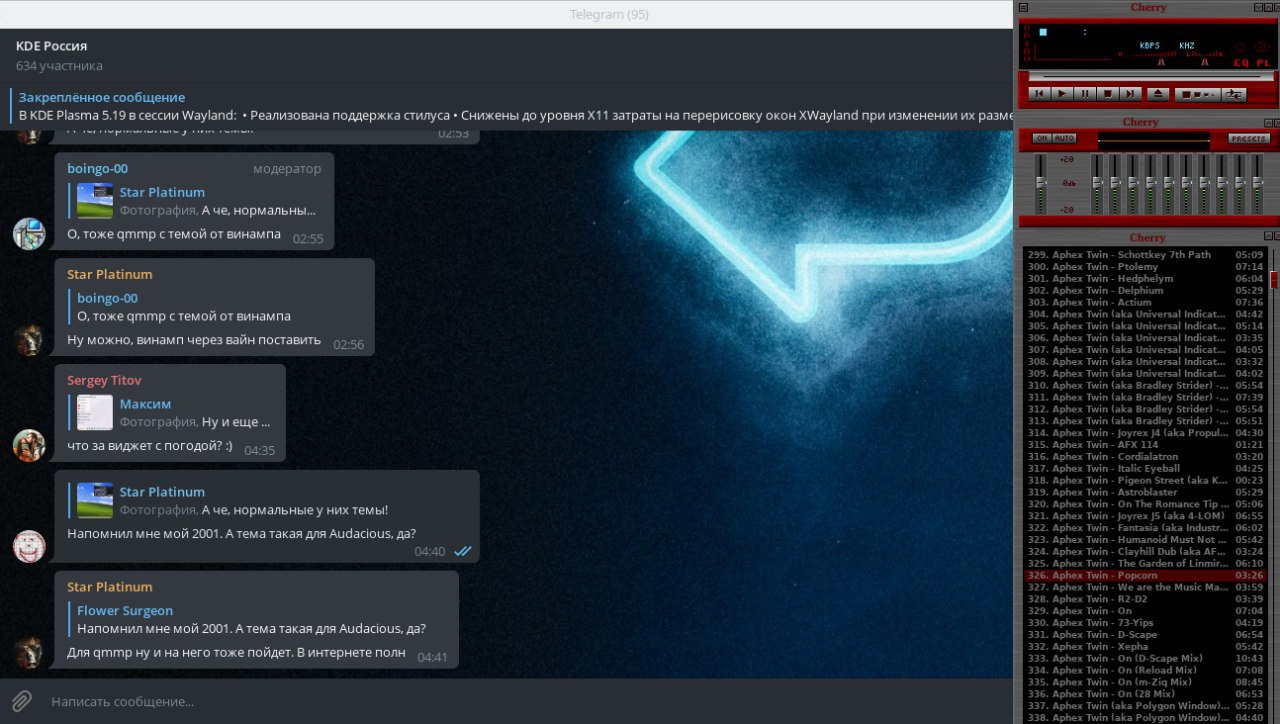Select track 336 On (28 Mix)
Image resolution: width=1280 pixels, height=724 pixels.
pyautogui.click(x=1145, y=694)
